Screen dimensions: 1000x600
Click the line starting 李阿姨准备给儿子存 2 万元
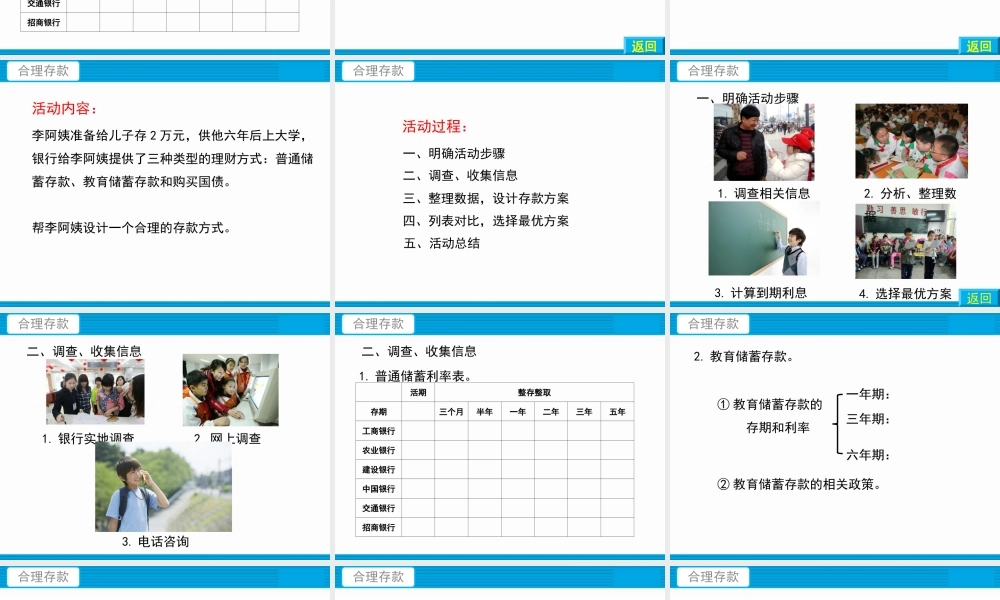pyautogui.click(x=170, y=136)
